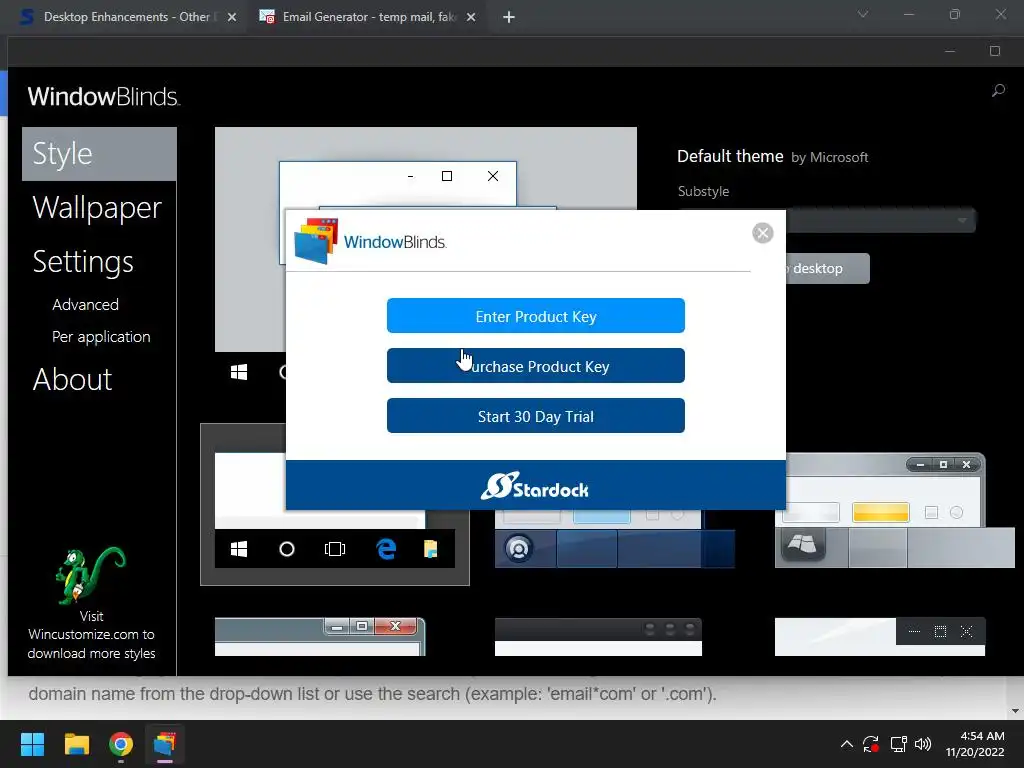Screen dimensions: 1024x768
Task: Expand the Substyle dropdown arrow
Action: (962, 220)
